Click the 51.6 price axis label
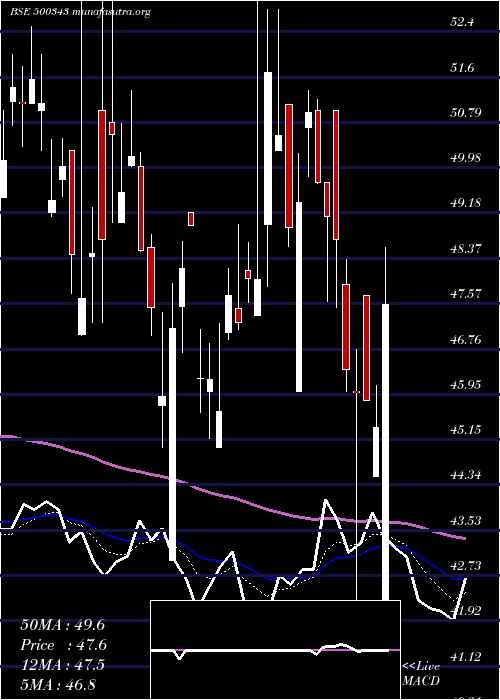 point(462,68)
